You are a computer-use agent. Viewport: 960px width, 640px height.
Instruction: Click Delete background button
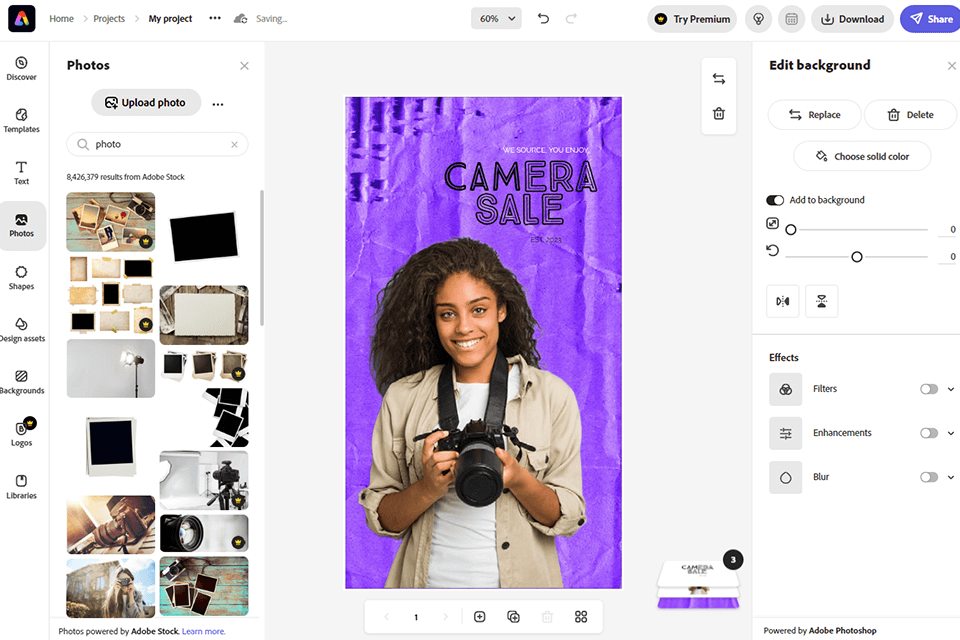[910, 115]
